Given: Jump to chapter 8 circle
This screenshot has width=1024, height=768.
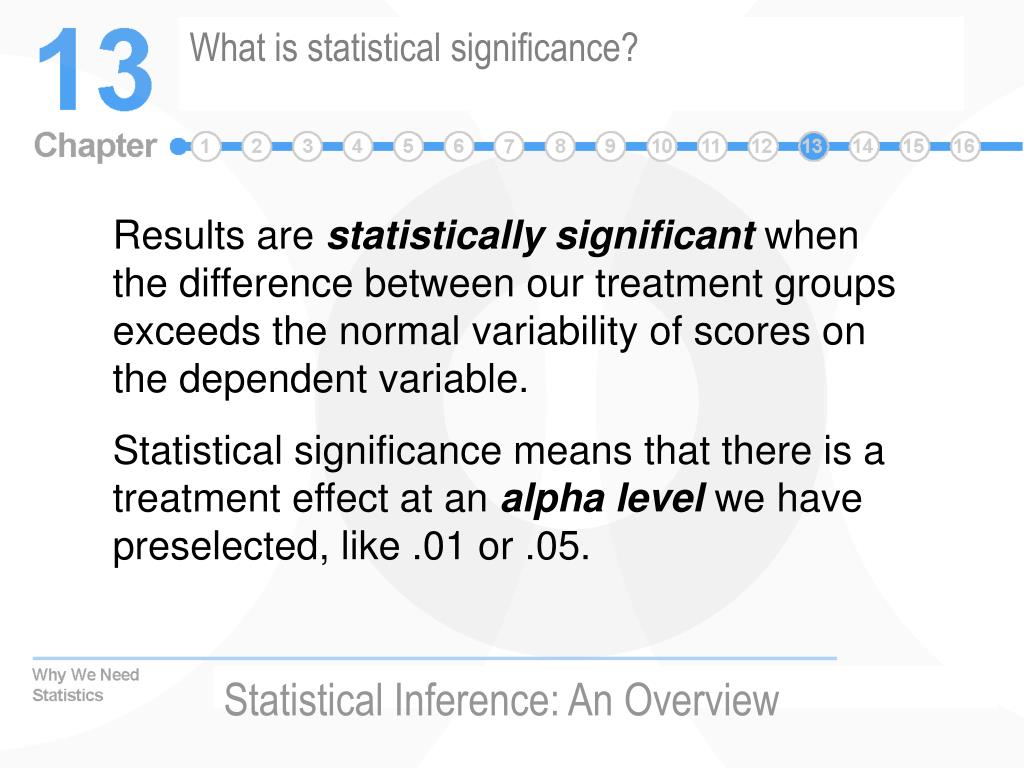Looking at the screenshot, I should click(560, 146).
